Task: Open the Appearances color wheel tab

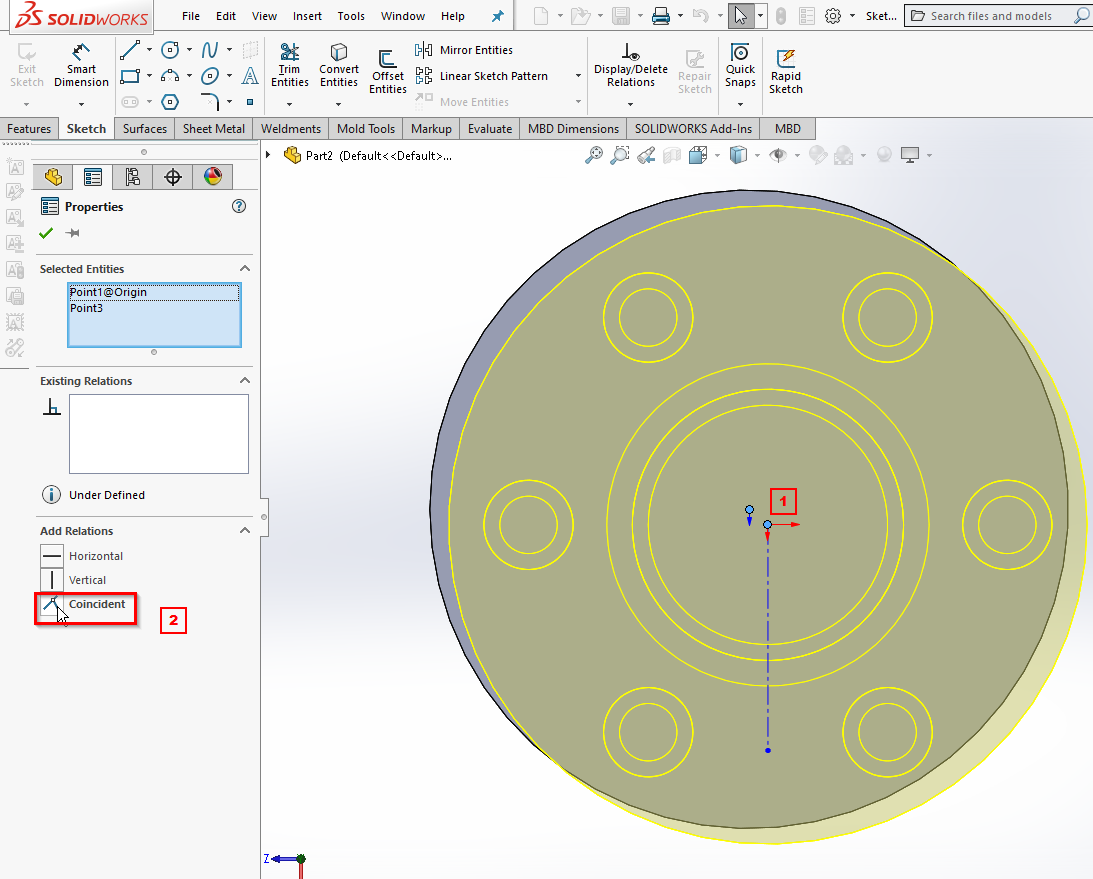Action: (x=213, y=177)
